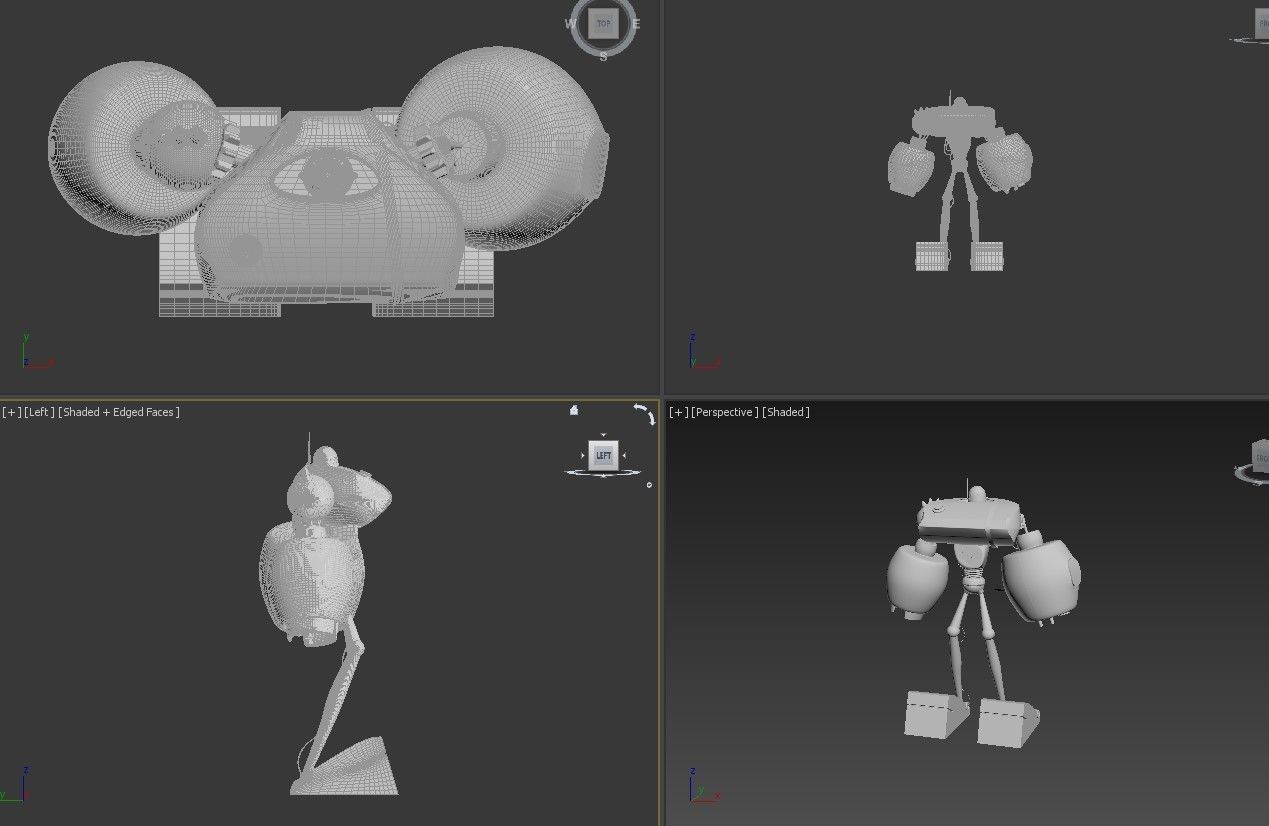Click the LEFT face of the ViewCube
This screenshot has height=826, width=1269.
pyautogui.click(x=603, y=456)
